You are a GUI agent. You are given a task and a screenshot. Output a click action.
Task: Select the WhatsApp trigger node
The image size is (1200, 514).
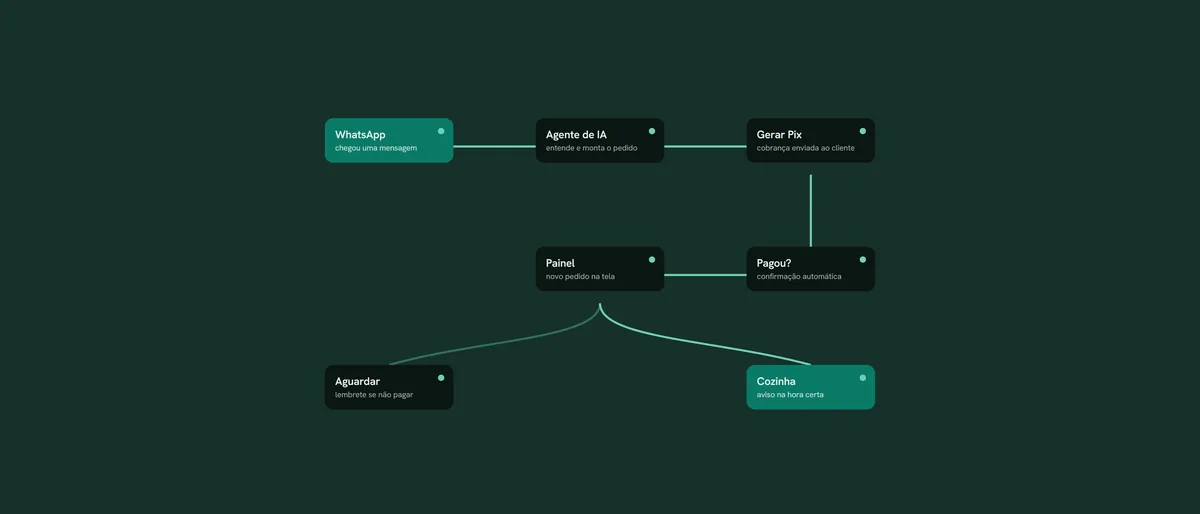[389, 140]
